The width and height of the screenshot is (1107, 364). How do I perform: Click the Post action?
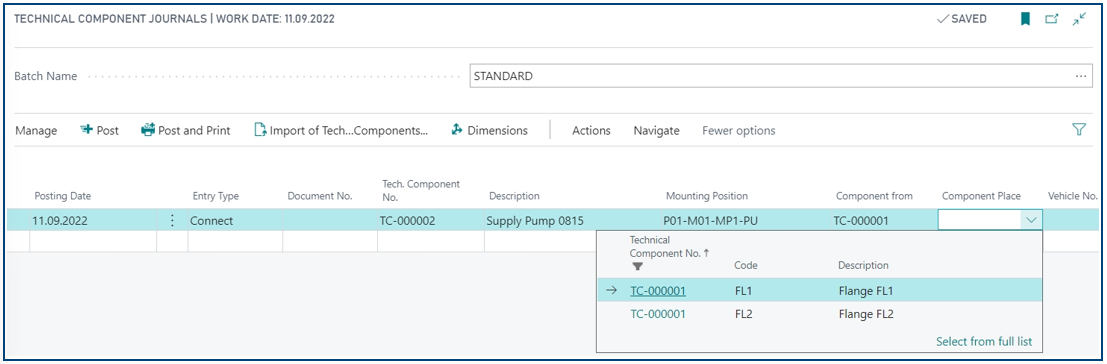pyautogui.click(x=100, y=131)
